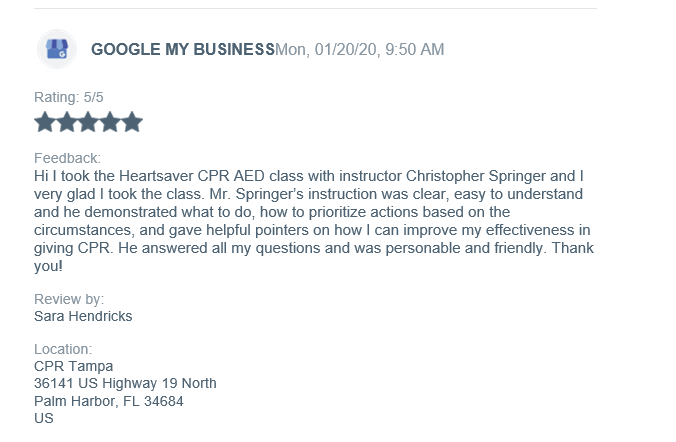The image size is (676, 442).
Task: Click the fourth rating star
Action: coord(110,122)
